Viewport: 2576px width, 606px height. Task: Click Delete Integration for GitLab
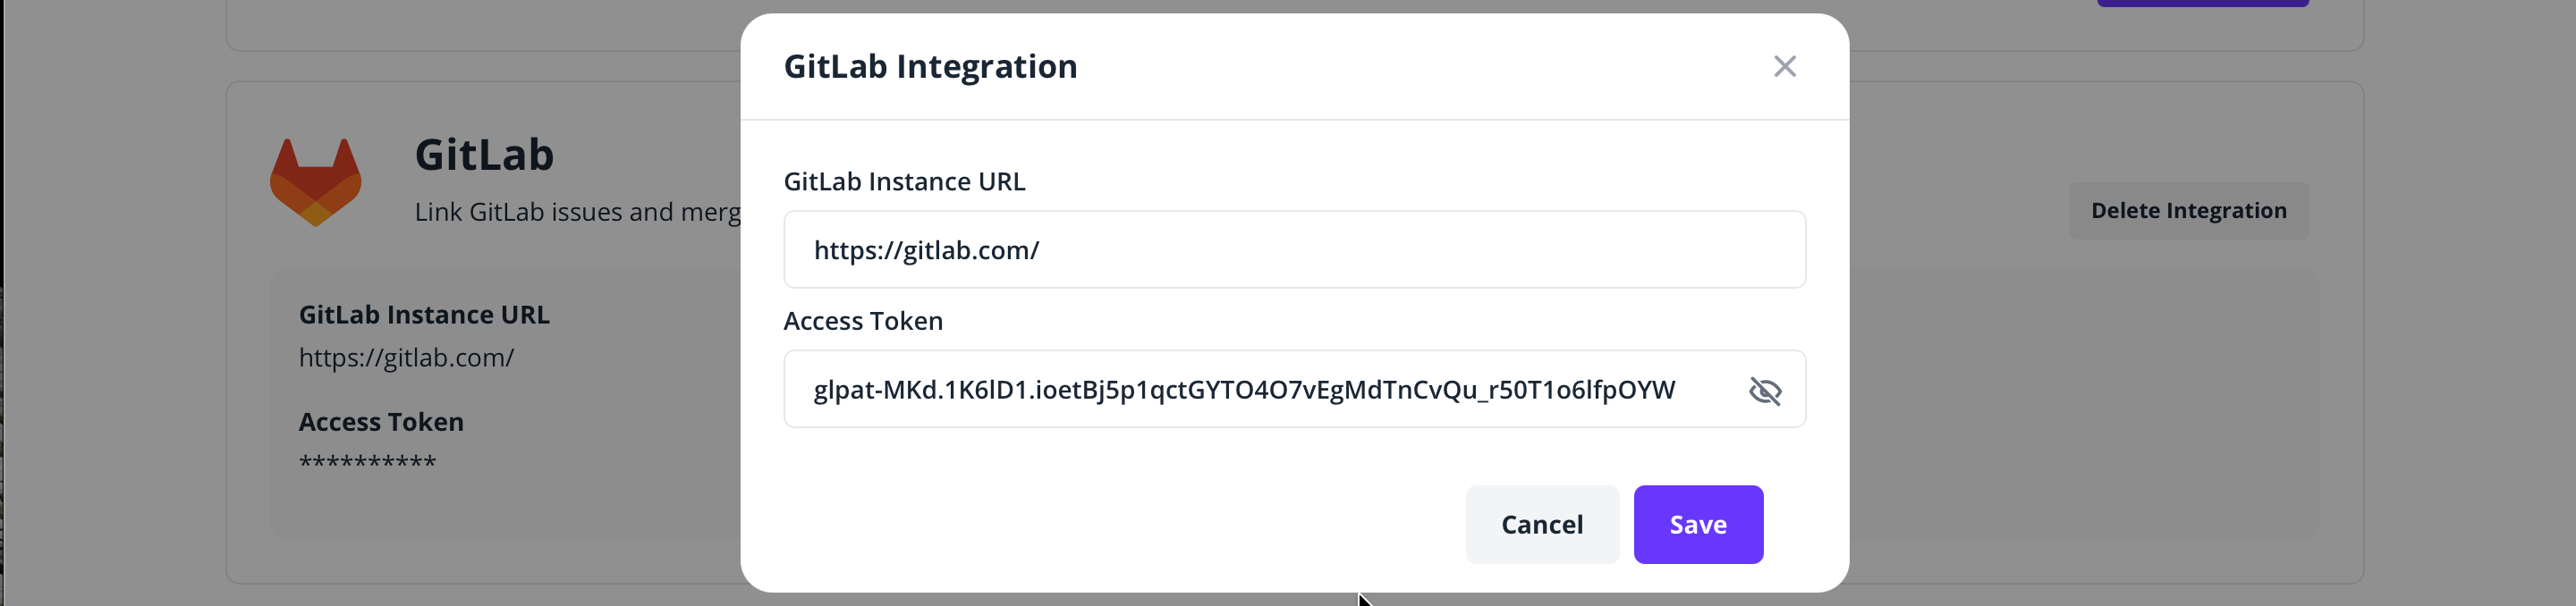(2189, 211)
